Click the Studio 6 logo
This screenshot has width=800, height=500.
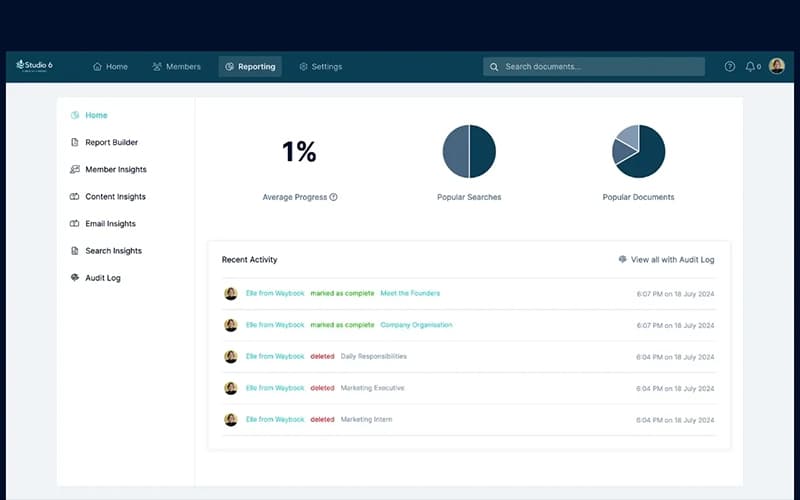pos(34,66)
